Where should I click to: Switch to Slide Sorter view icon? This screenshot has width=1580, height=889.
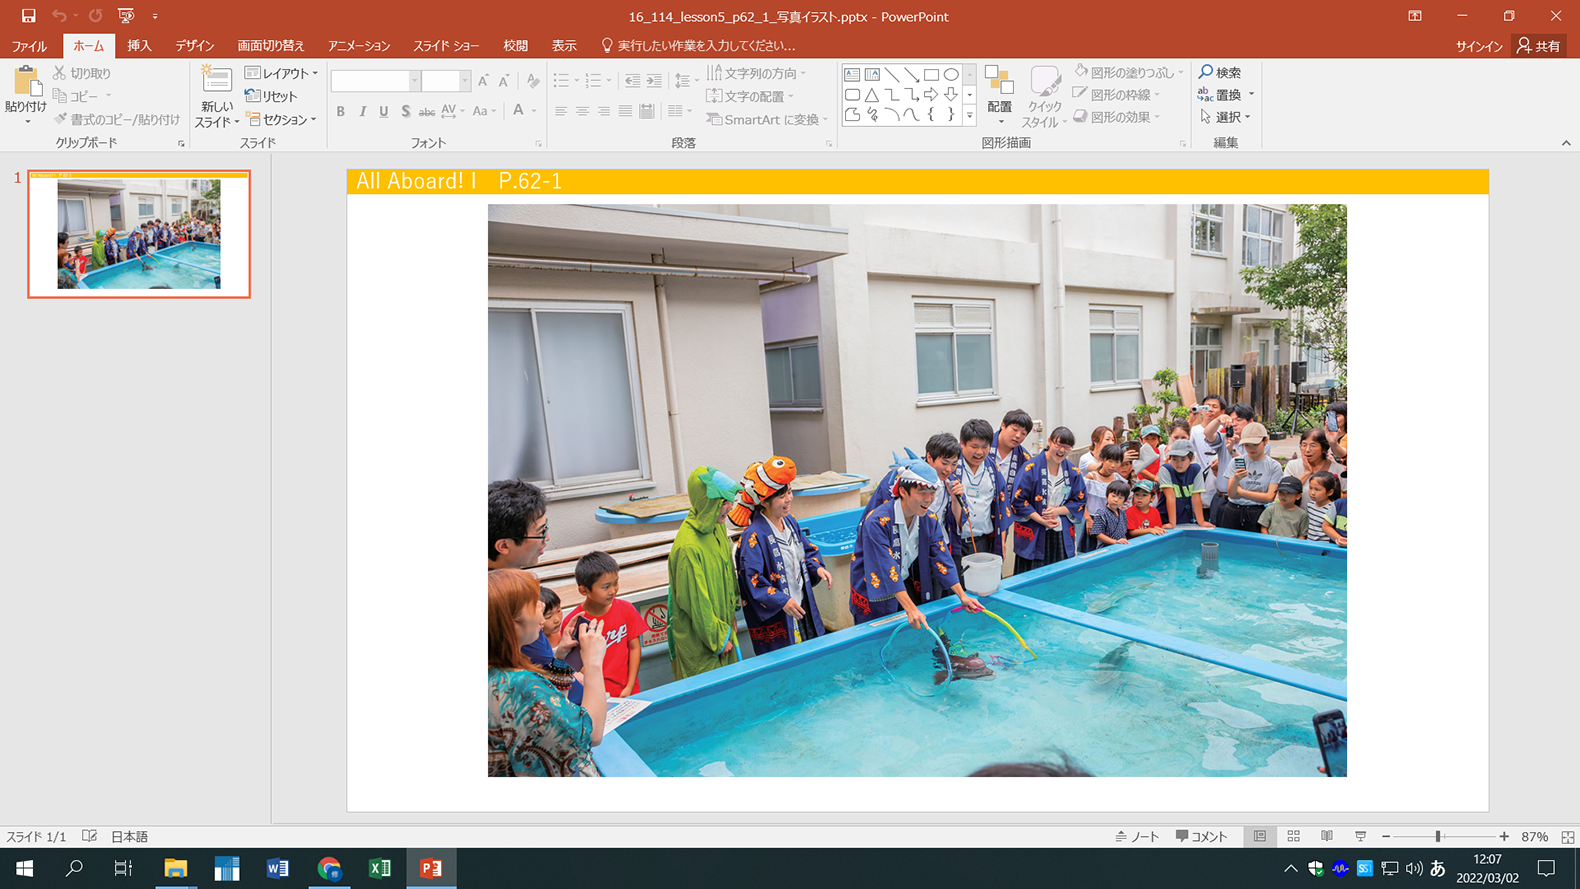(x=1293, y=836)
